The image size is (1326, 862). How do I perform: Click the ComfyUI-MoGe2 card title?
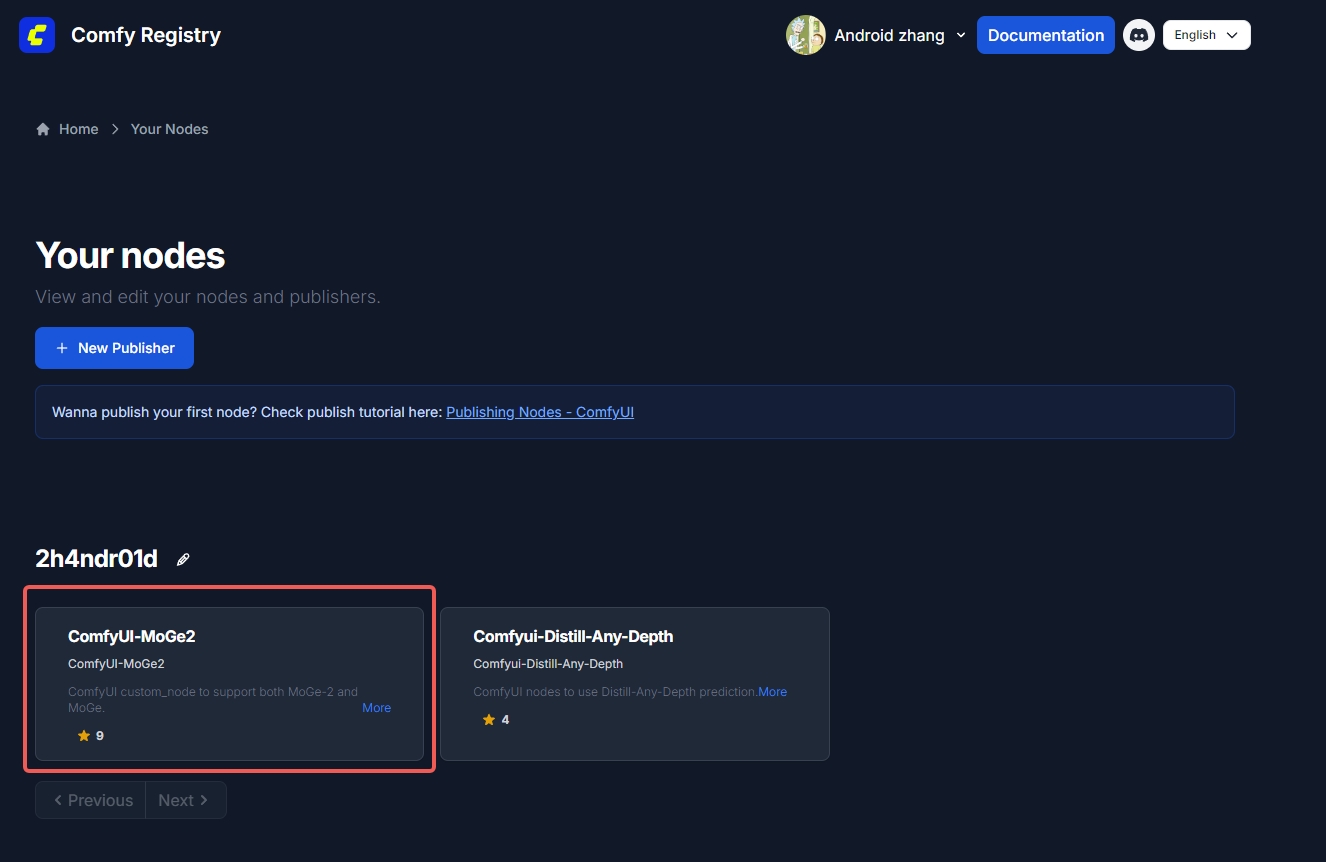coord(131,636)
